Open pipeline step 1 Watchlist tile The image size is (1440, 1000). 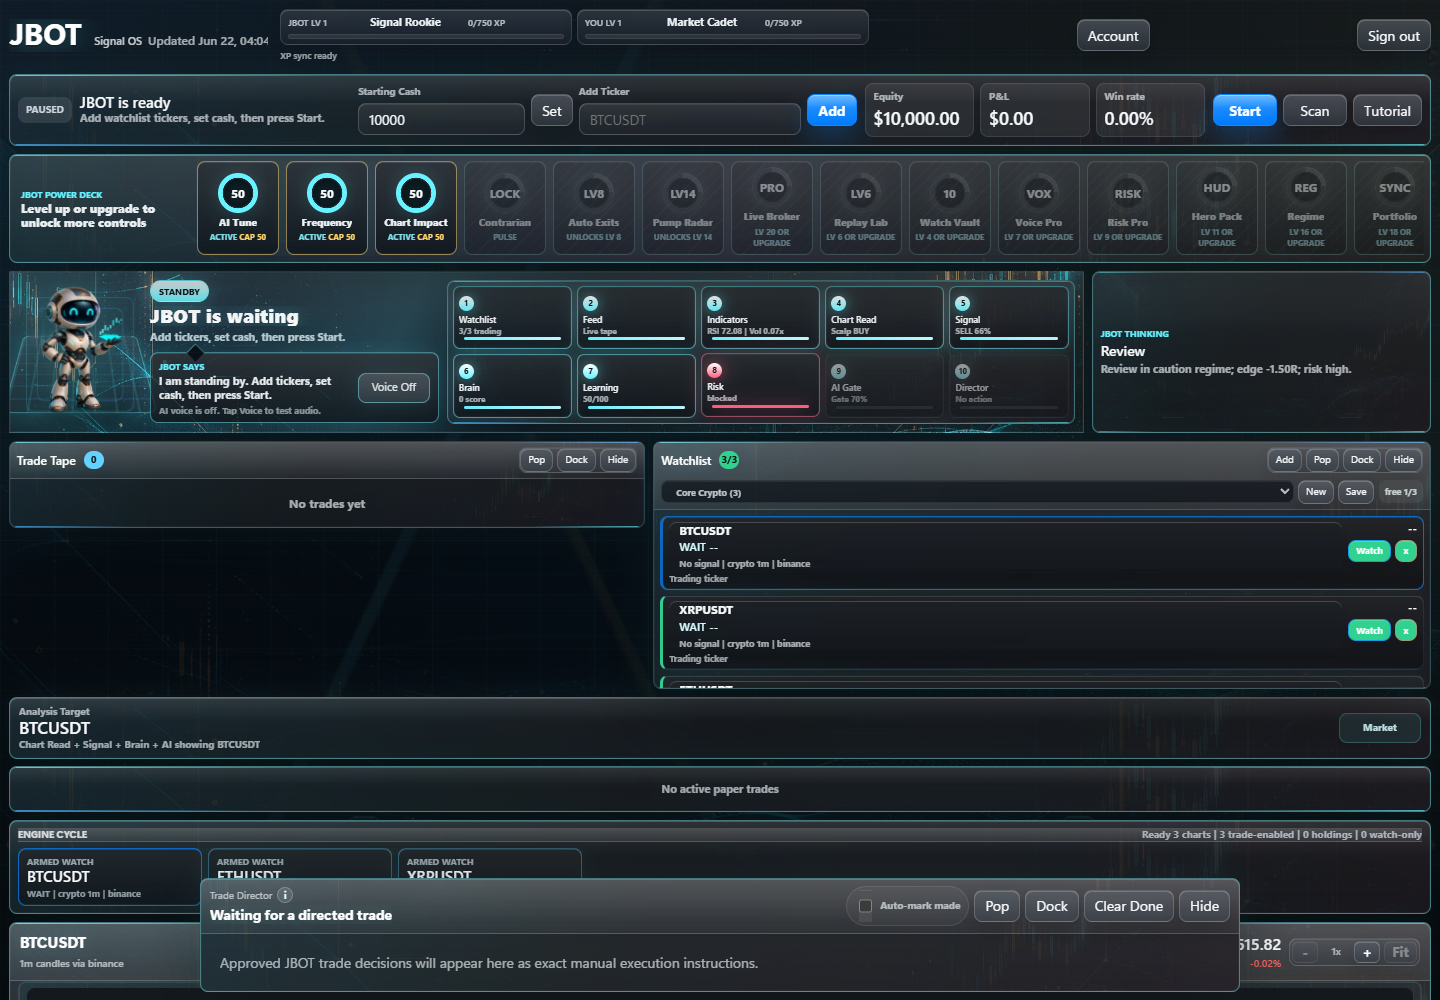point(512,317)
